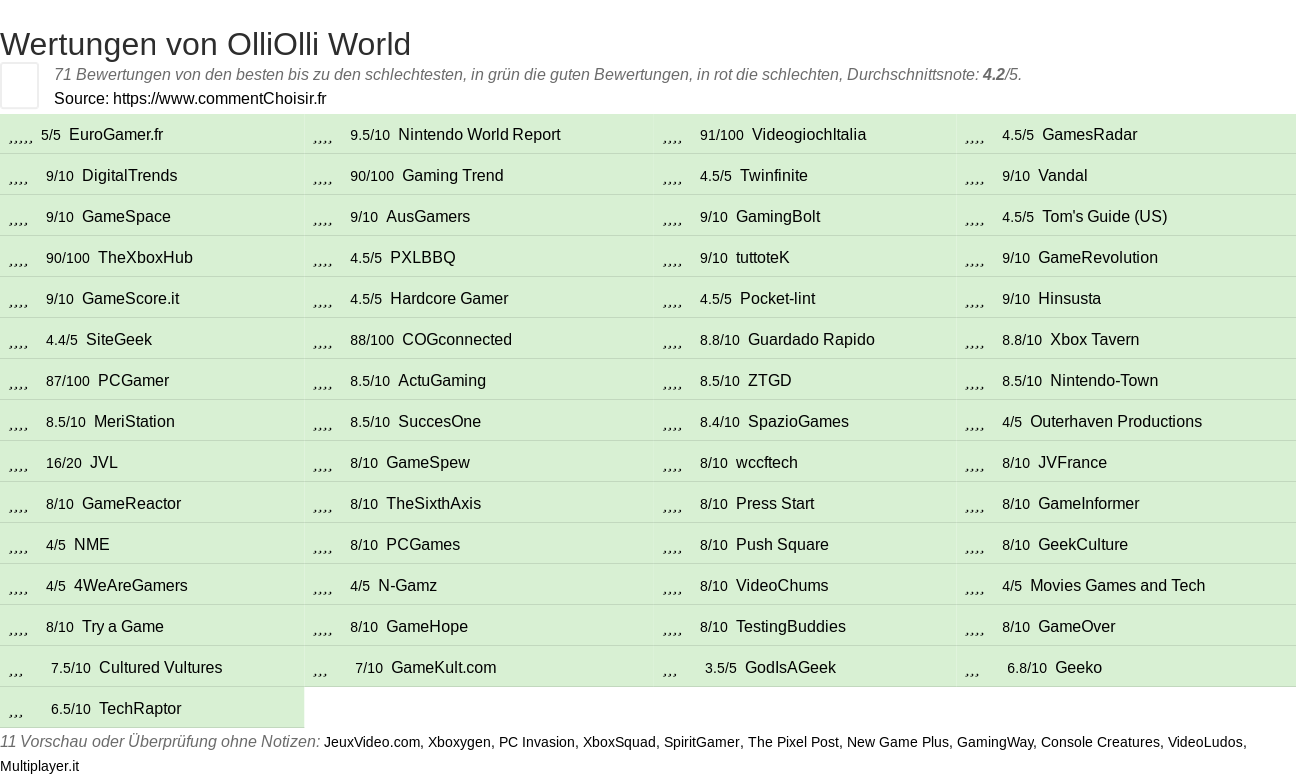1296x777 pixels.
Task: Open Movies Games and Tech review
Action: [1117, 586]
